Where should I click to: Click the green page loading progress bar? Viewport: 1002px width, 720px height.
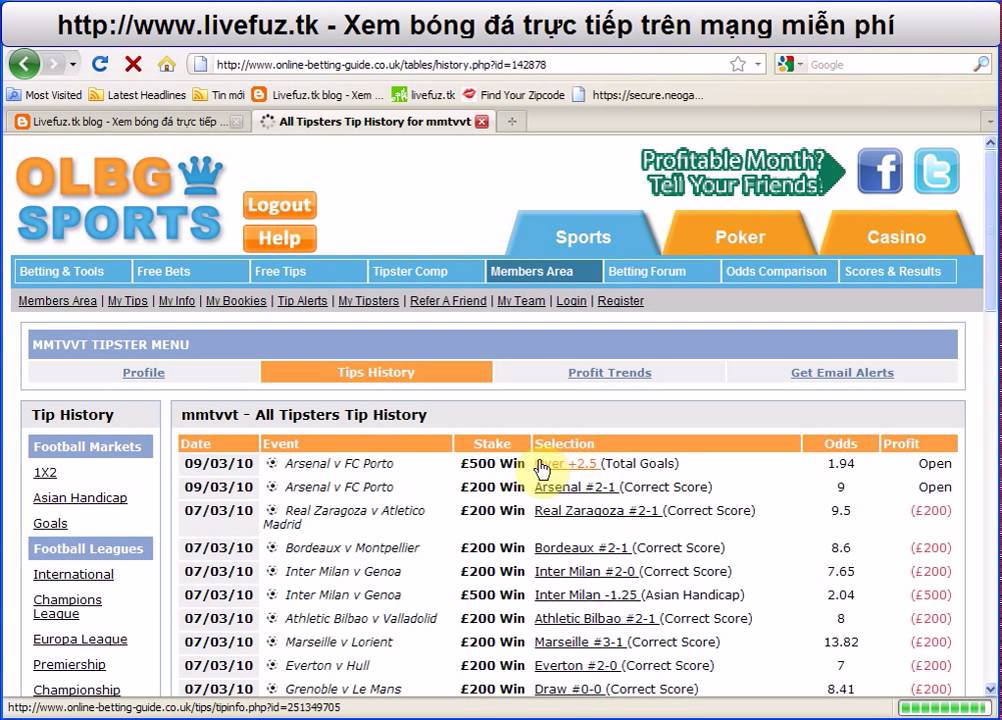pyautogui.click(x=943, y=708)
